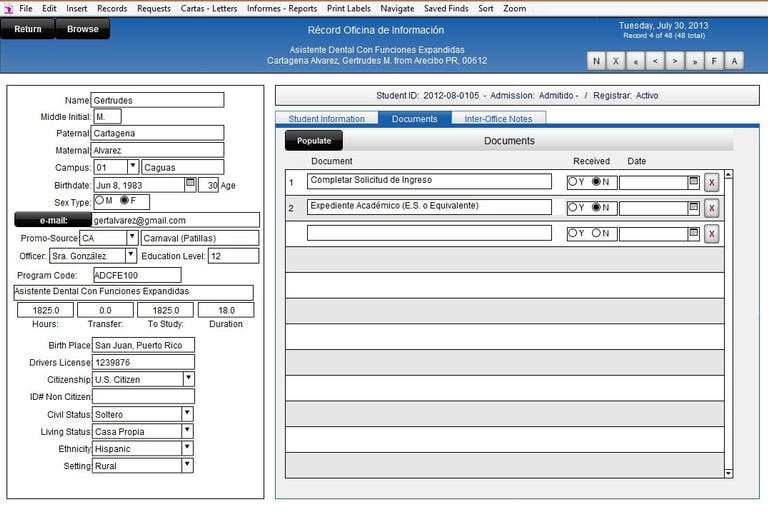Open the Requests menu
Screen dimensions: 768x512
pos(154,9)
